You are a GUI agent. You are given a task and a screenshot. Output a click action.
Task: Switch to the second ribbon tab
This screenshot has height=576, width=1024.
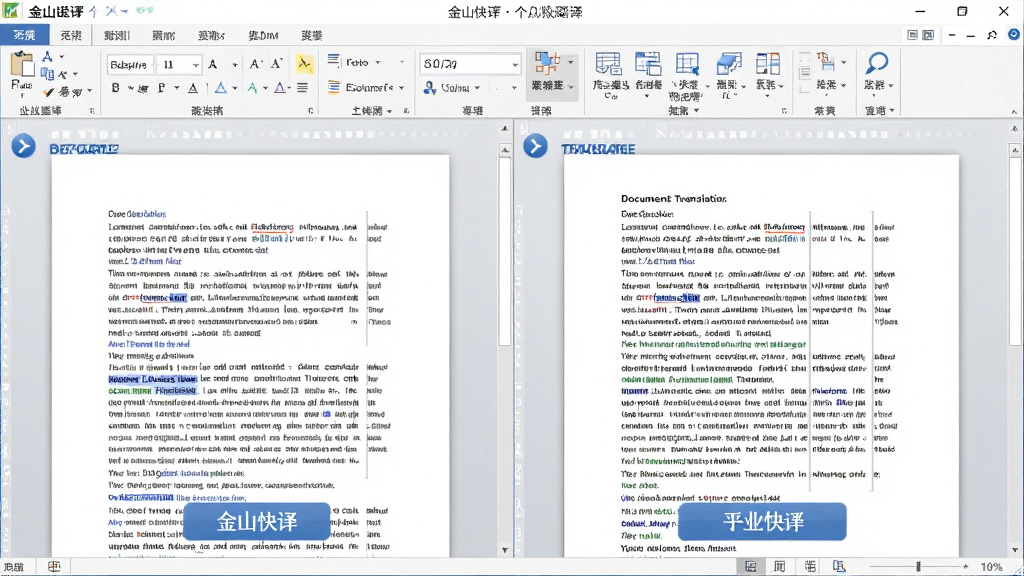(x=71, y=35)
